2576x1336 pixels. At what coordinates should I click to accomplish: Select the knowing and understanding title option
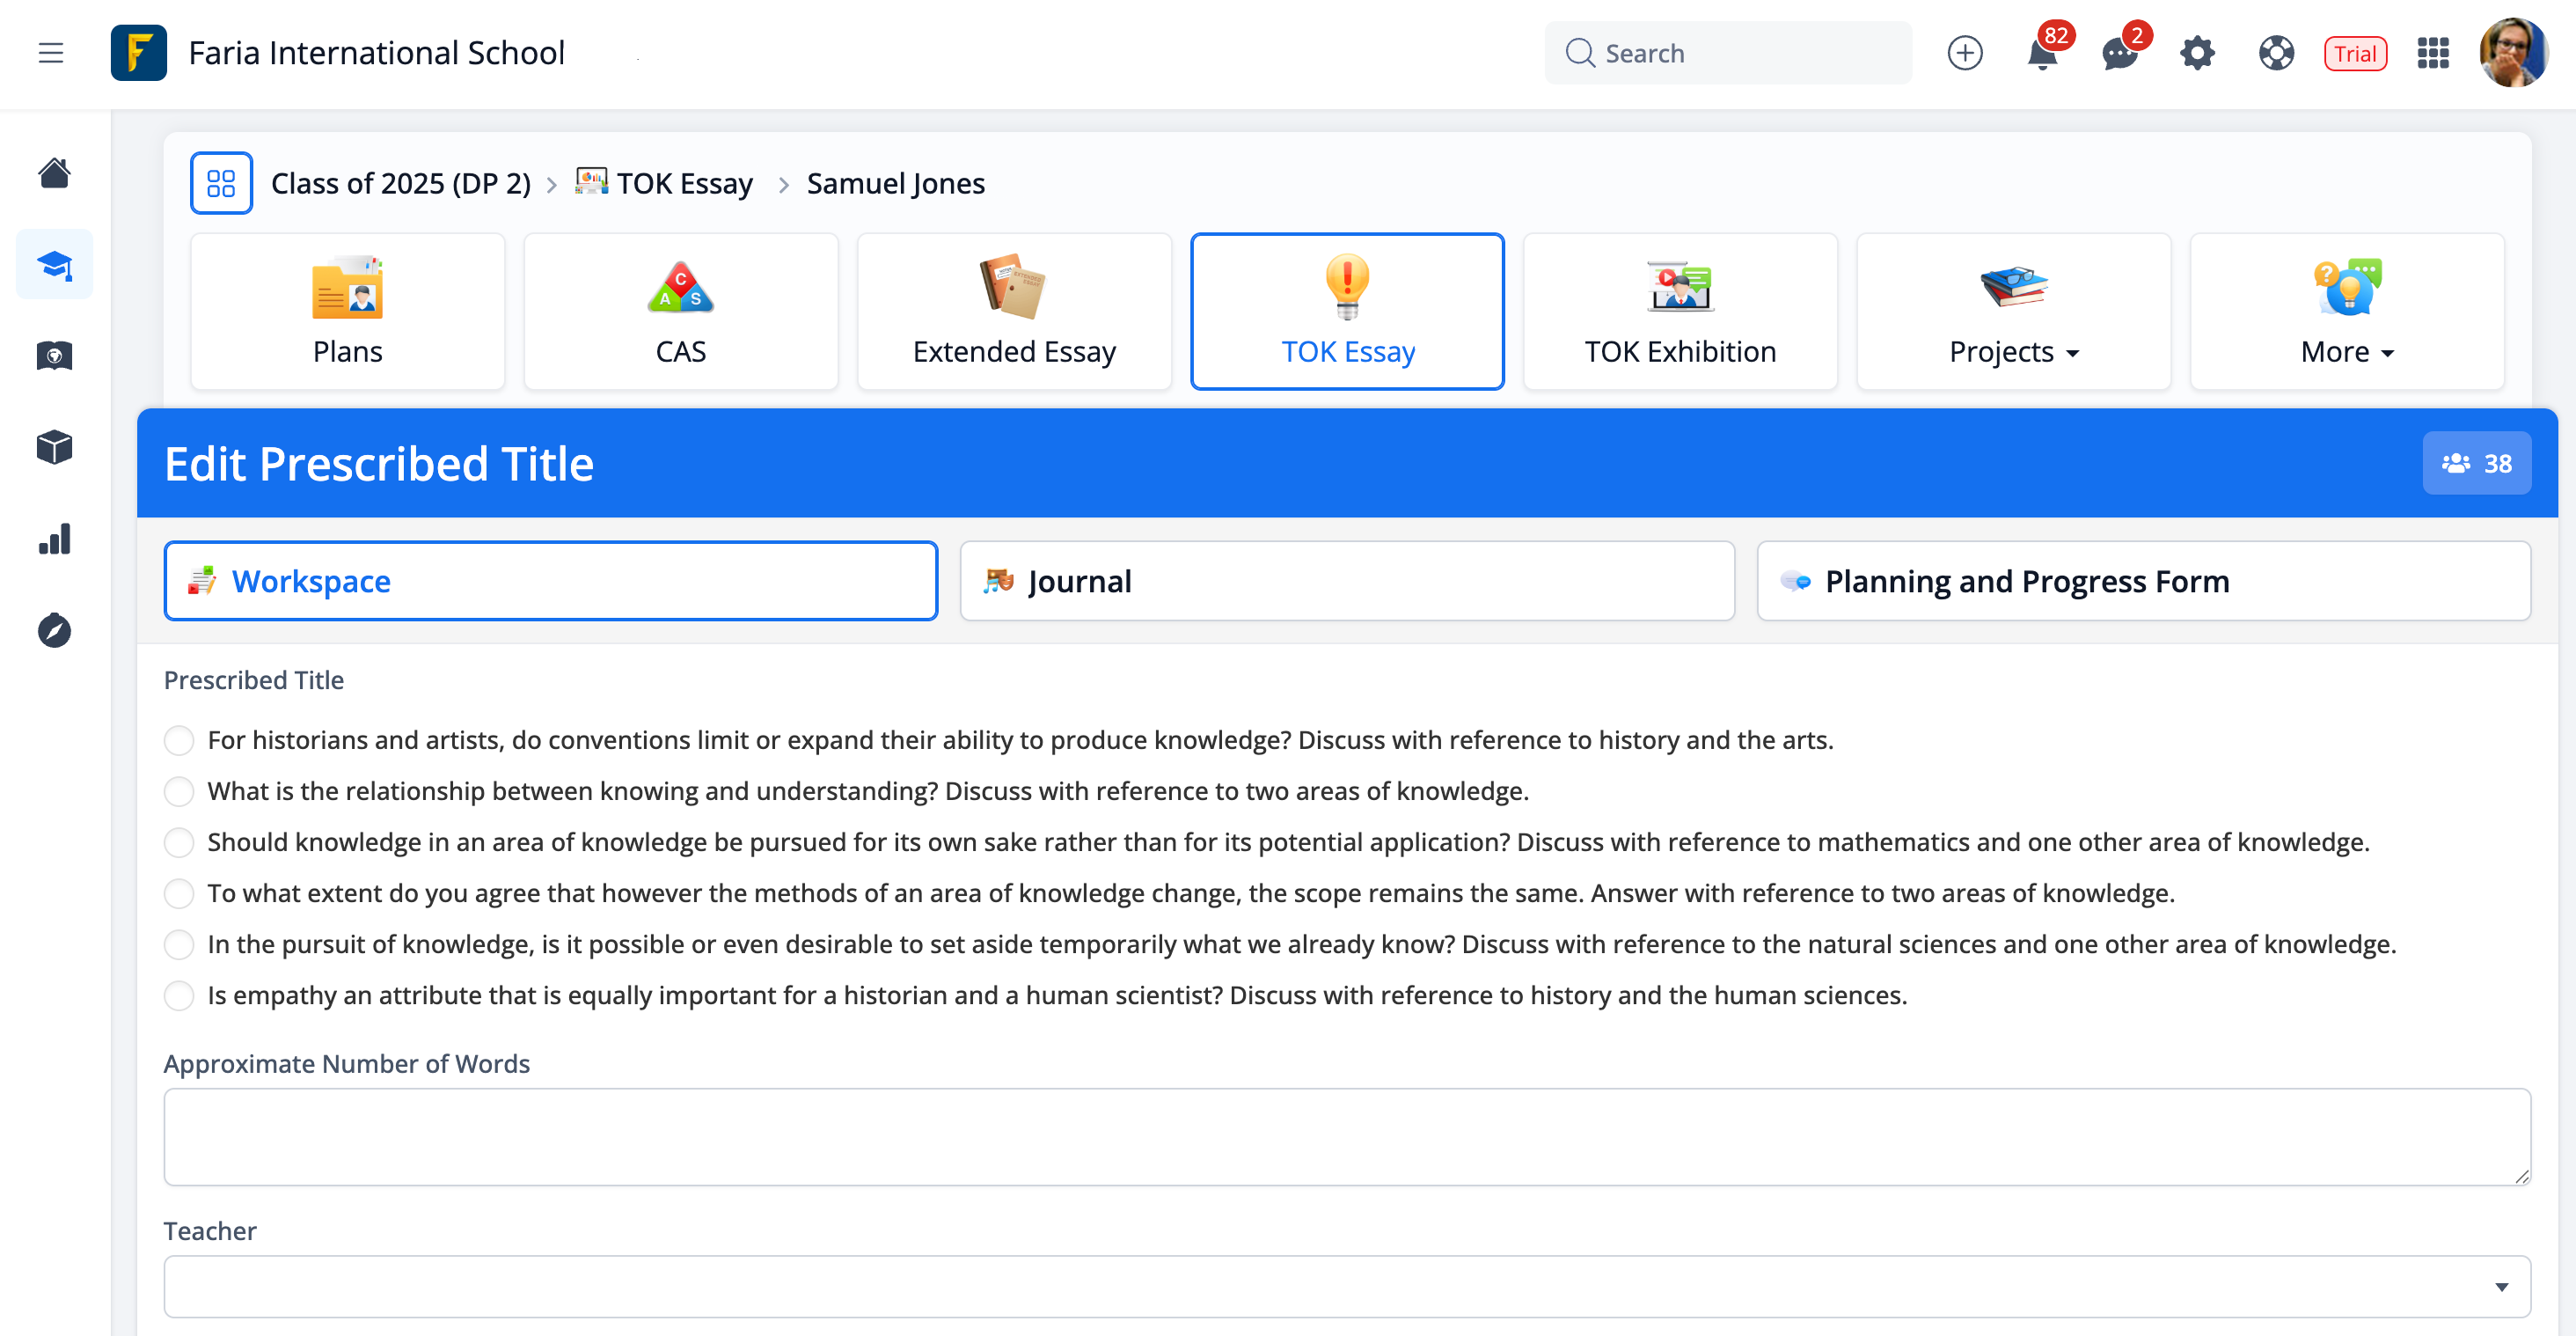pos(179,792)
